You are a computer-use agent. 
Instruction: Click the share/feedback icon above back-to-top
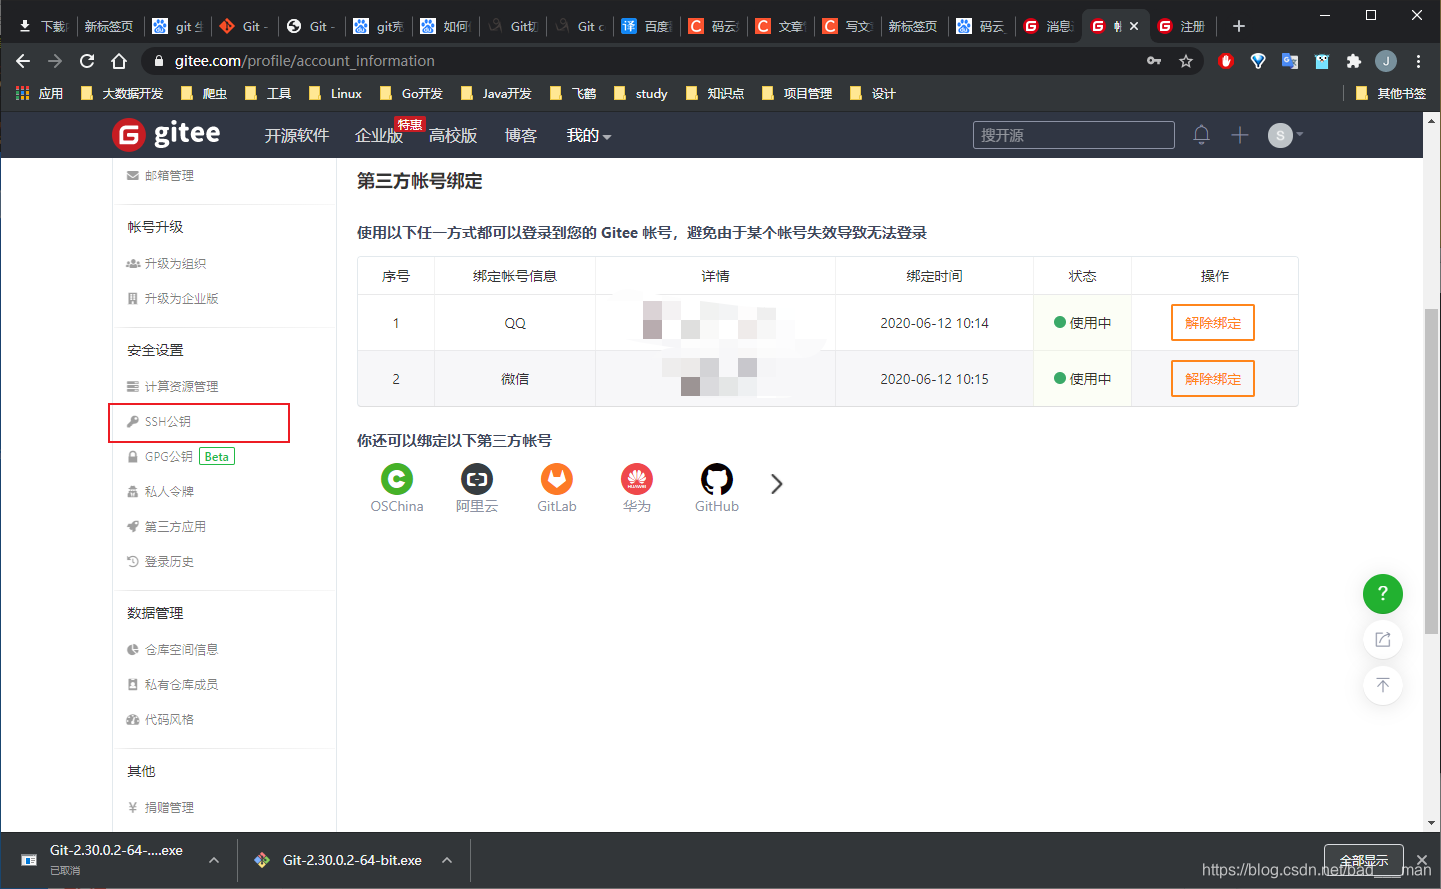coord(1382,639)
